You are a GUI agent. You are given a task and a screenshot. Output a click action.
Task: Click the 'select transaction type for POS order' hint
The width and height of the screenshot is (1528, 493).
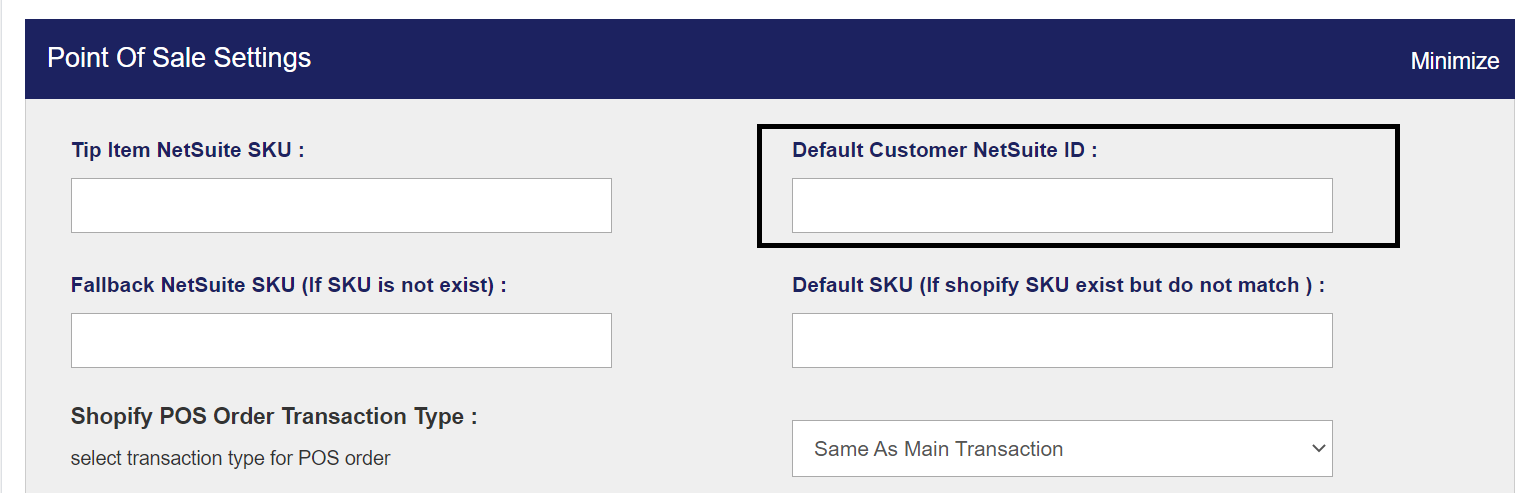click(230, 459)
